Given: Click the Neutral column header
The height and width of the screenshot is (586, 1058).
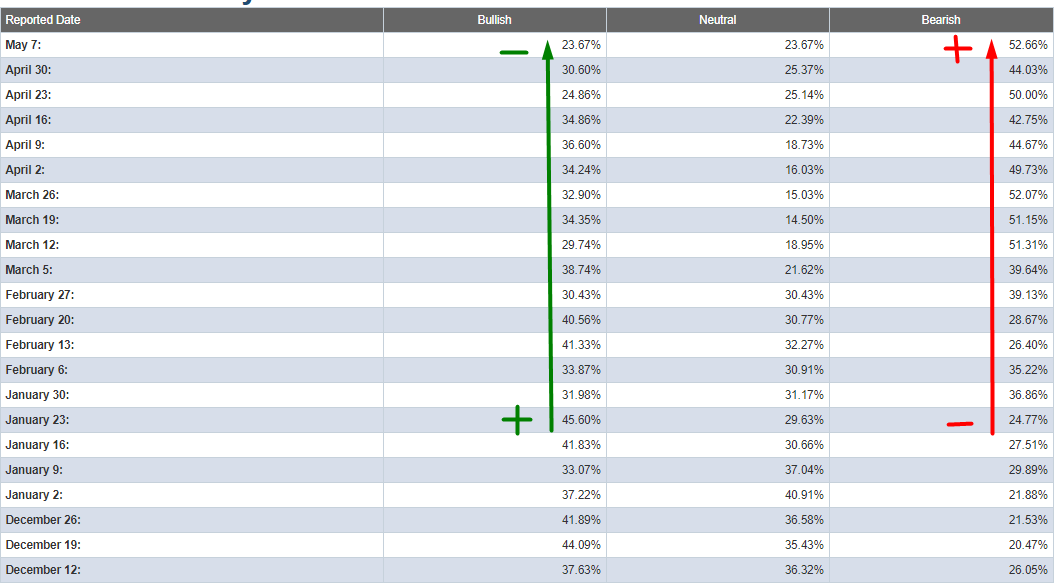Looking at the screenshot, I should pyautogui.click(x=717, y=20).
